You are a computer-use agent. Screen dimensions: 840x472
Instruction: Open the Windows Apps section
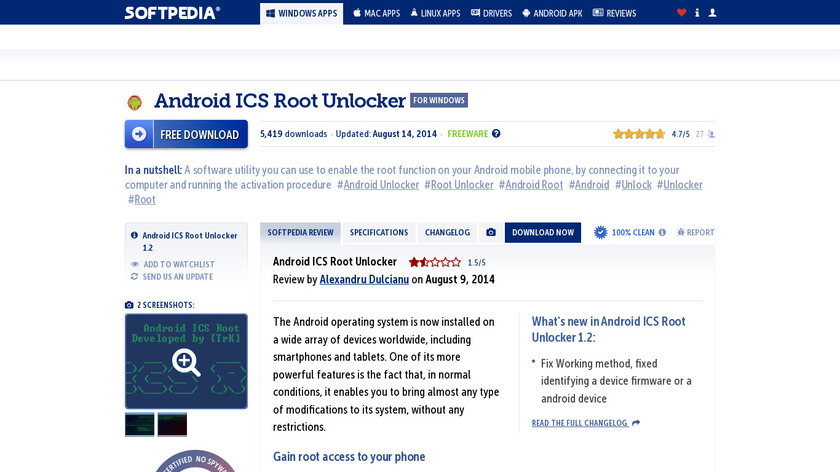coord(302,13)
